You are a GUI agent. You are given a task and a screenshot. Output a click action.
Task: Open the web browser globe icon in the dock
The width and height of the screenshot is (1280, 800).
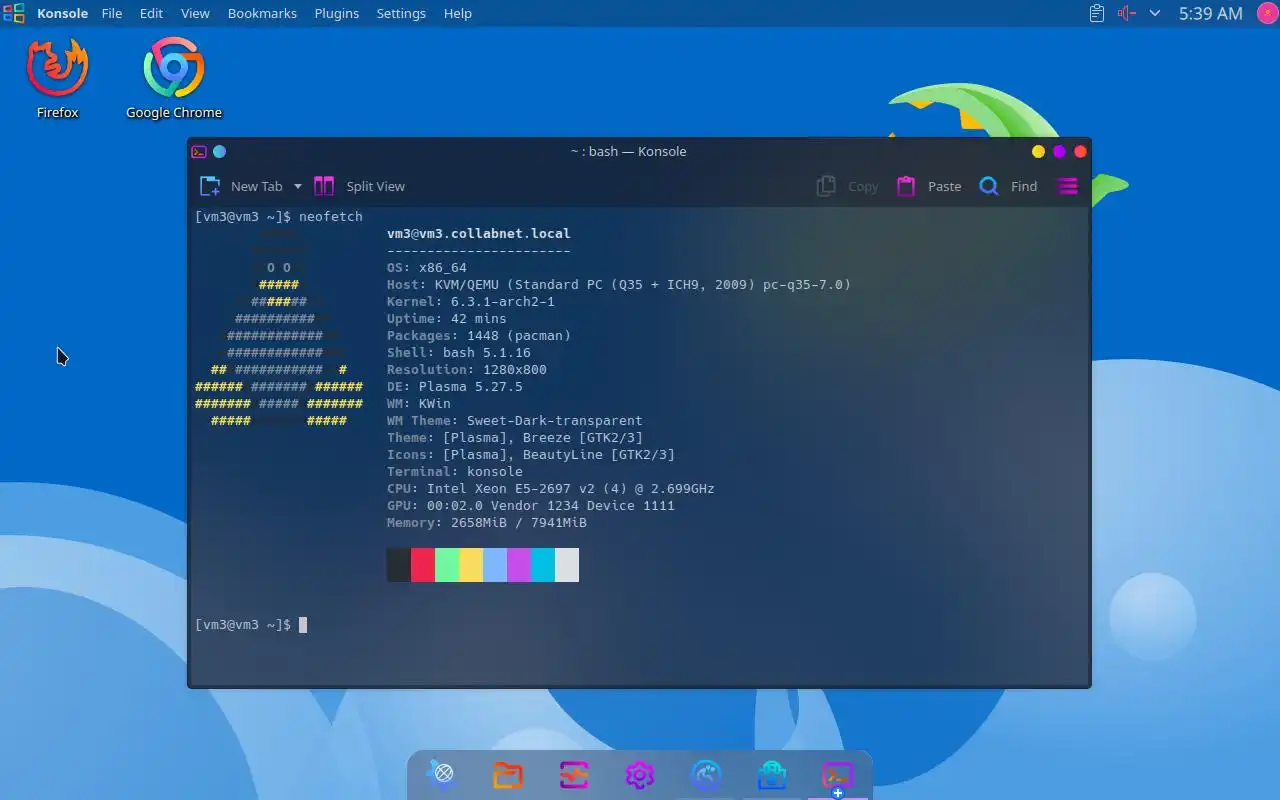(x=442, y=774)
